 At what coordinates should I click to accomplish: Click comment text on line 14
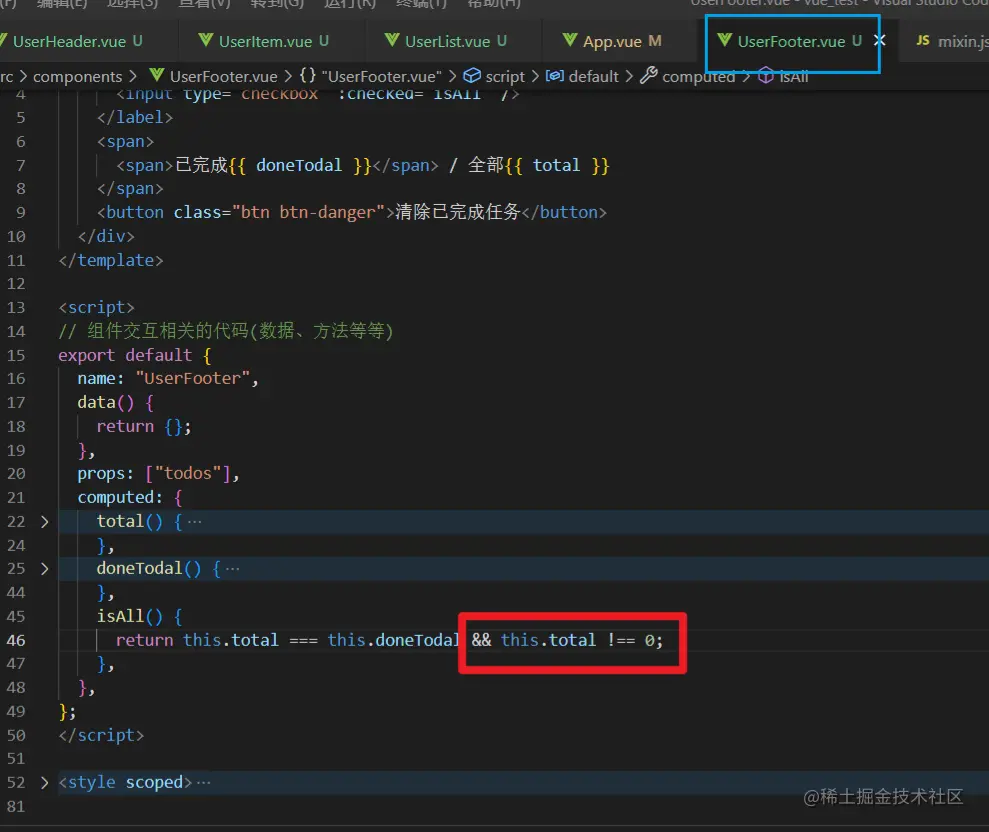point(226,331)
